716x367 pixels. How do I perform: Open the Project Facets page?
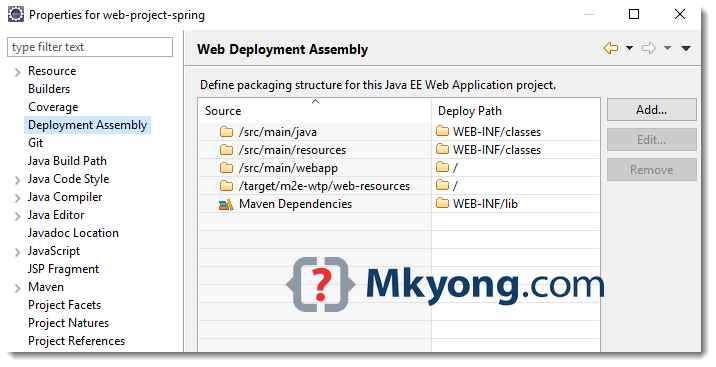click(x=64, y=304)
